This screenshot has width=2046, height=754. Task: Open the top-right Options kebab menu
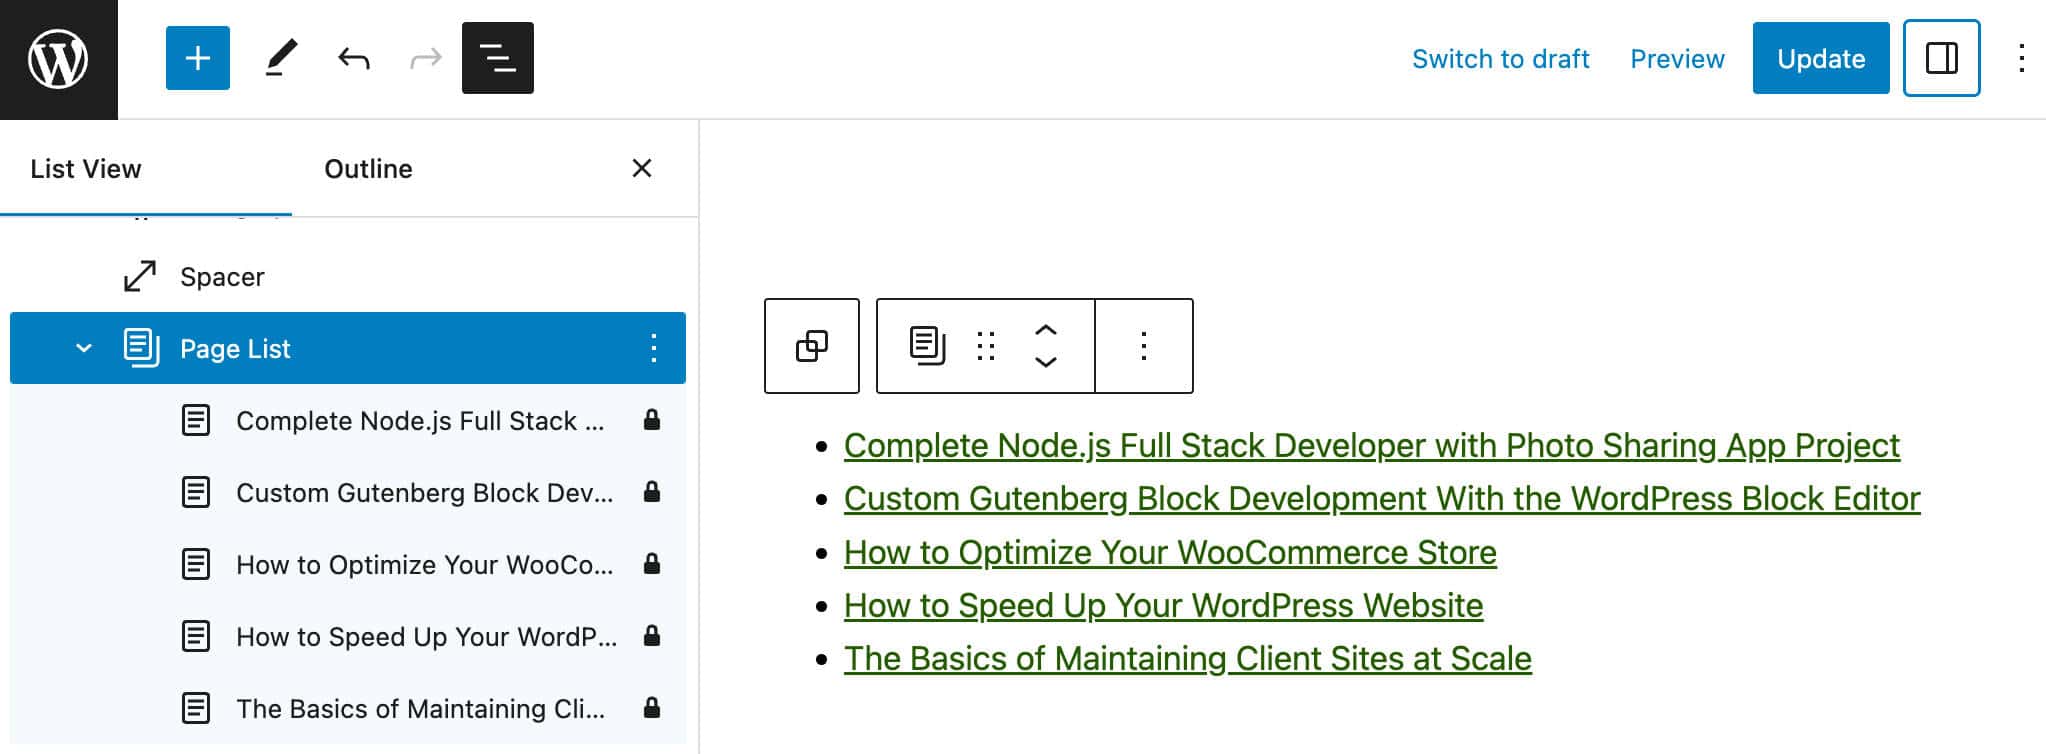(2021, 59)
